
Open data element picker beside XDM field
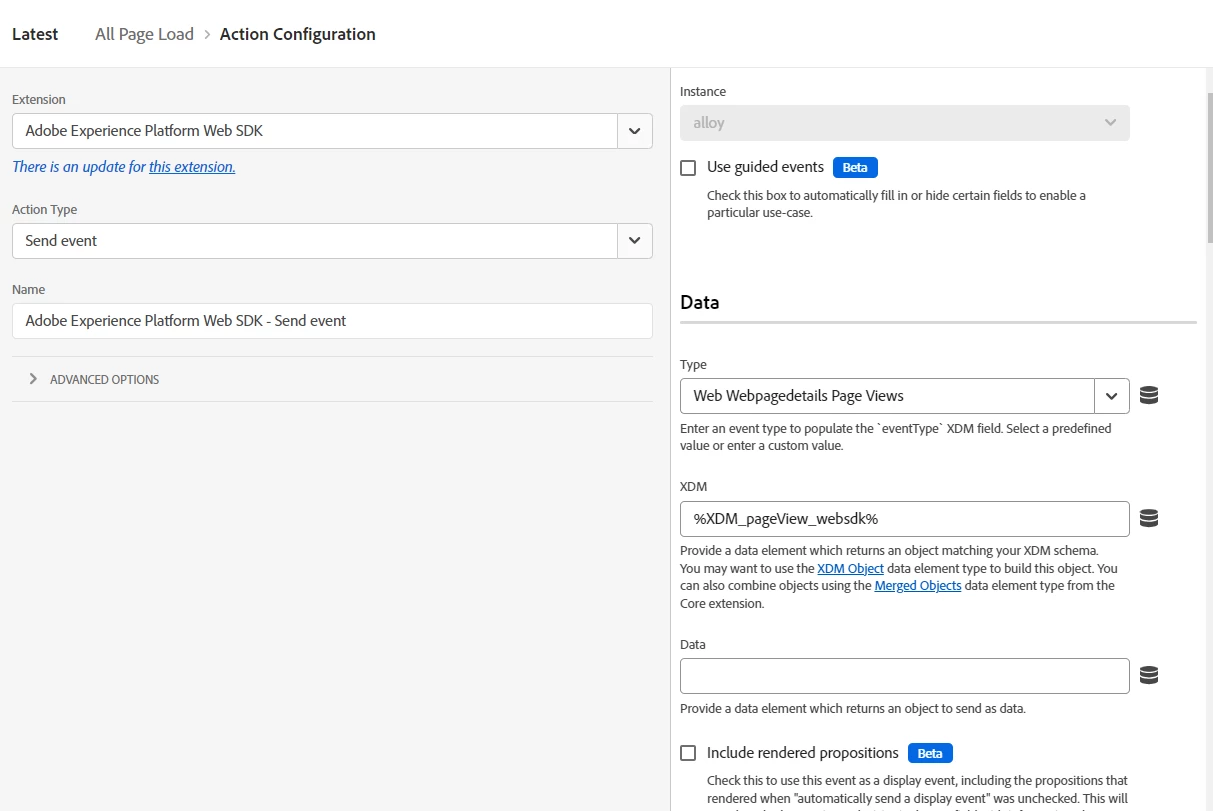1149,518
